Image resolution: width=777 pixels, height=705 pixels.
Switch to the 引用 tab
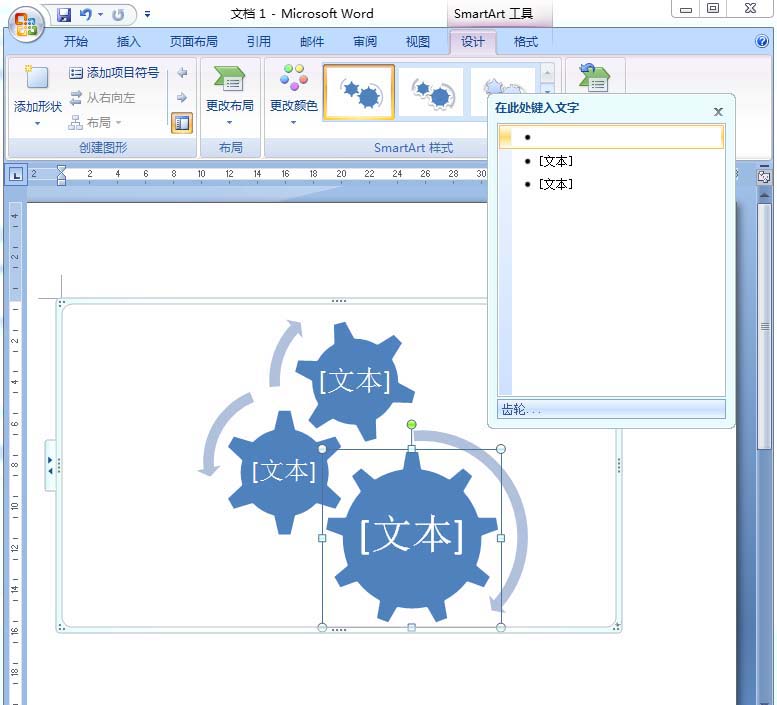click(259, 42)
